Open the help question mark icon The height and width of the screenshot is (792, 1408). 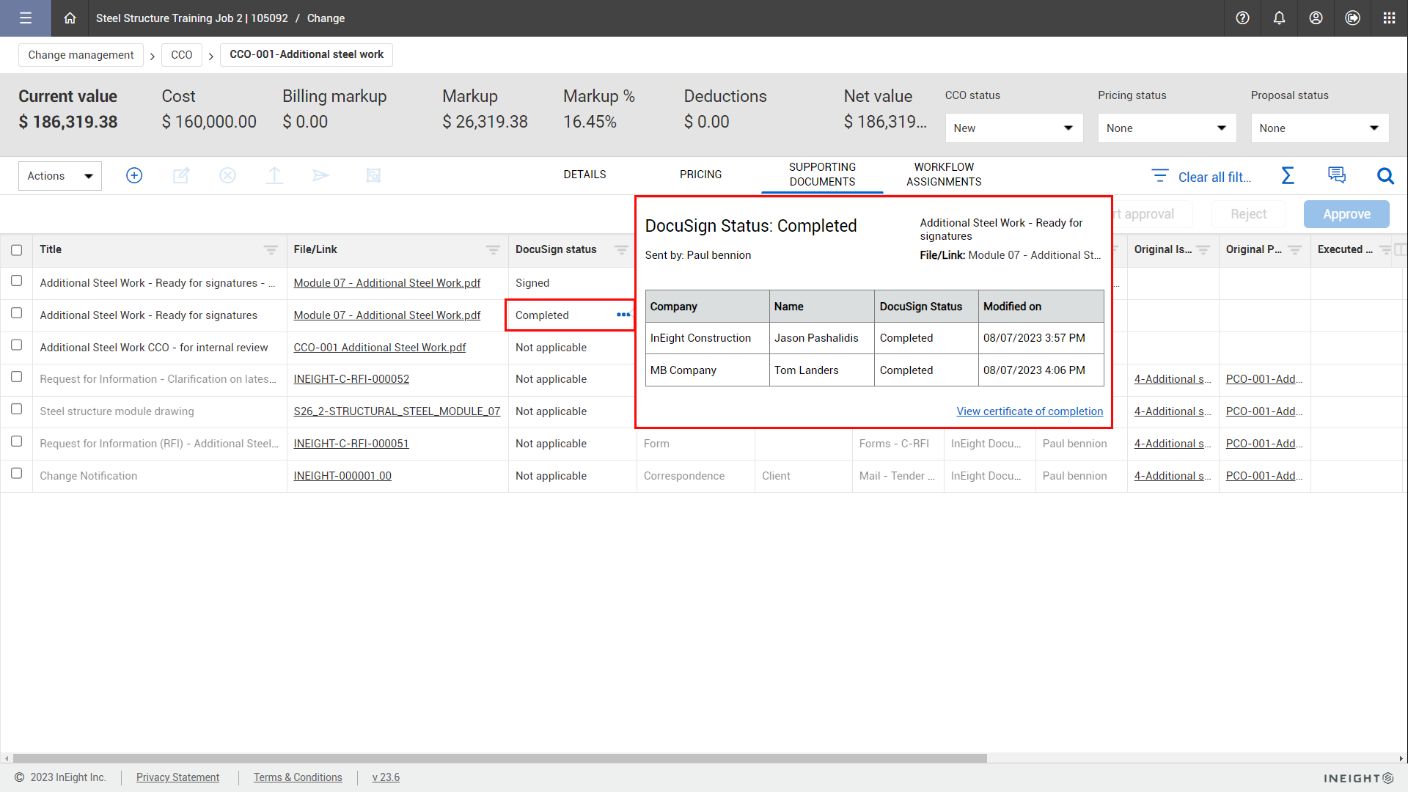click(x=1242, y=18)
